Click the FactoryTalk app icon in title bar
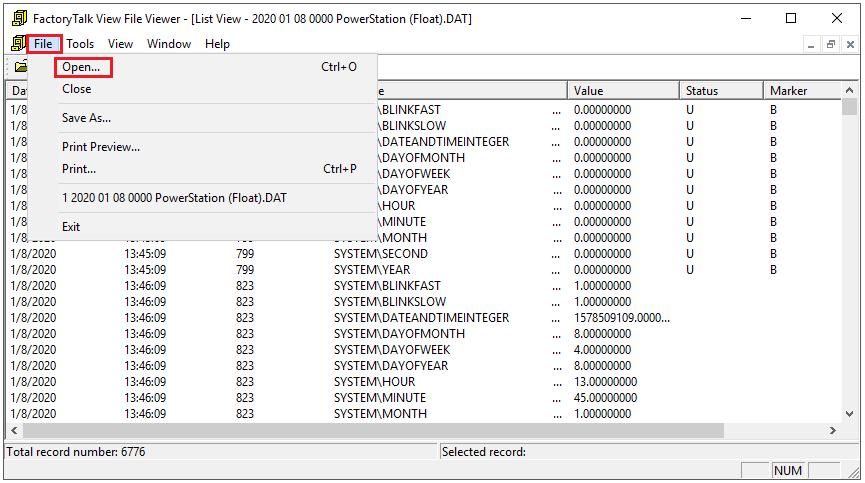Image resolution: width=865 pixels, height=483 pixels. click(19, 18)
